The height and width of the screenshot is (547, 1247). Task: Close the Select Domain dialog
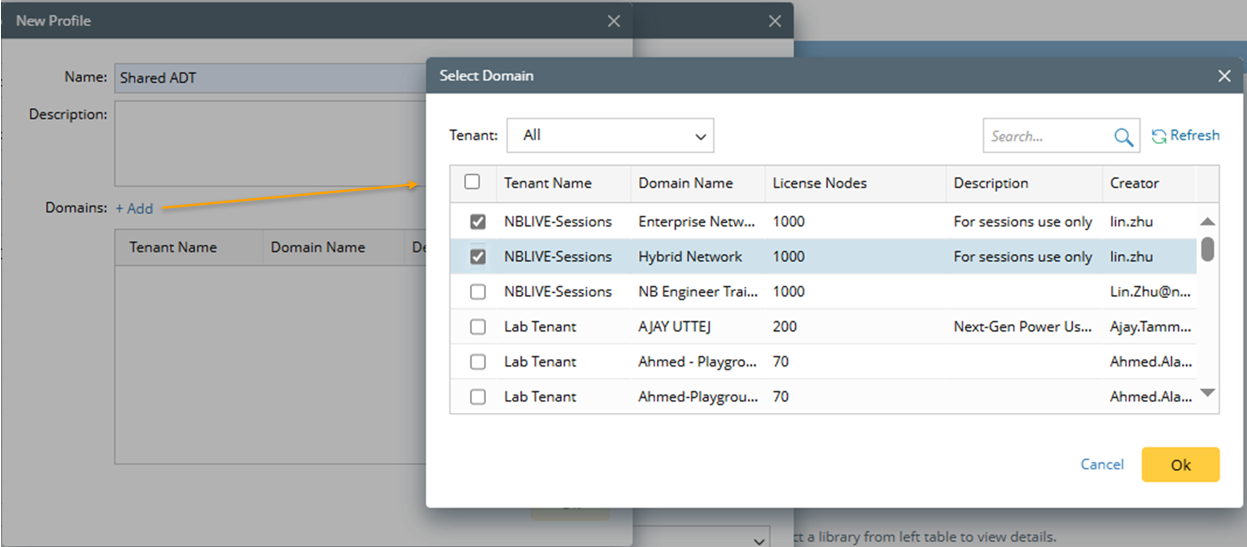[x=1223, y=76]
